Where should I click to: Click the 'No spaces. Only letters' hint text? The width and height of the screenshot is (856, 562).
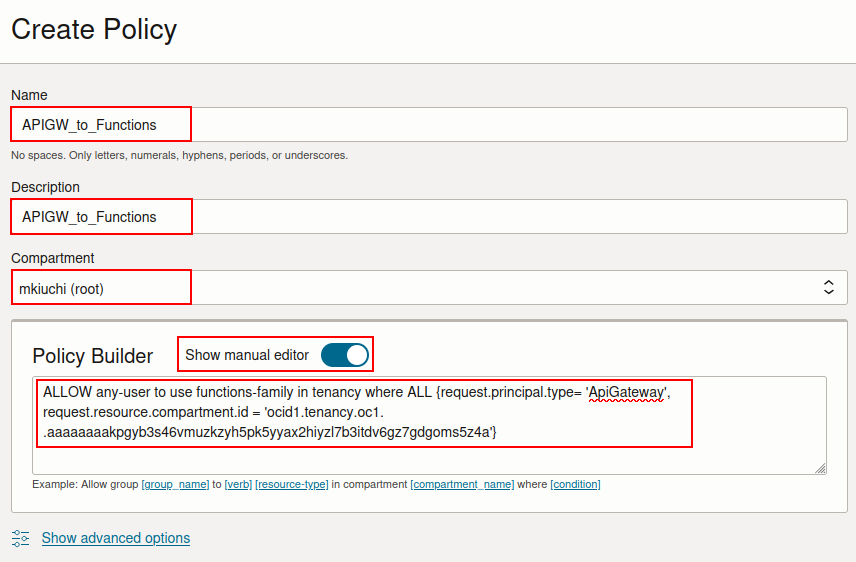tap(180, 156)
